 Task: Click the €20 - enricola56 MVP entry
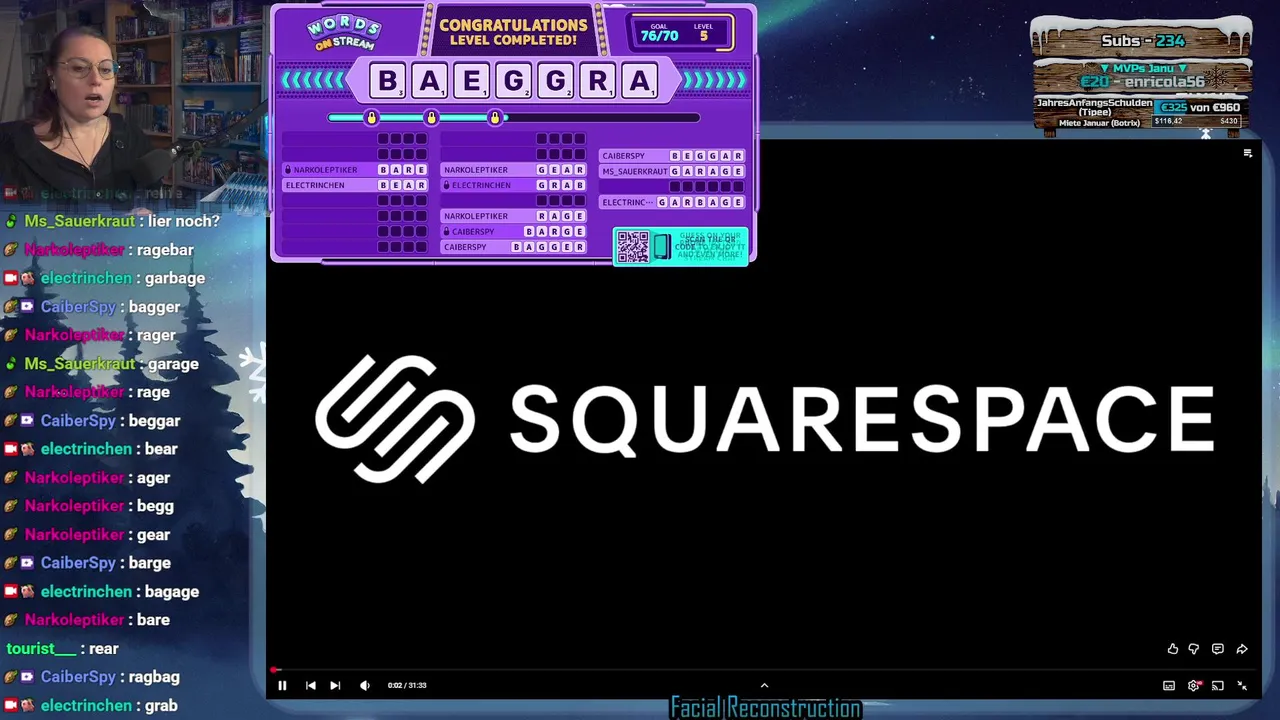point(1142,81)
